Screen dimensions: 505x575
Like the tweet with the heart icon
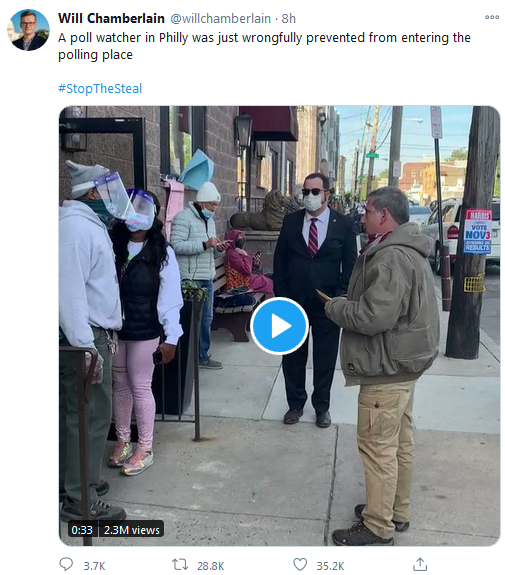point(300,564)
